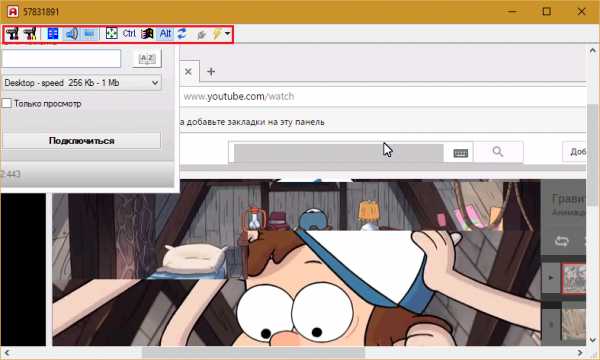Screen dimensions: 600x360
Task: Click the Грави video title text
Action: [x=569, y=199]
